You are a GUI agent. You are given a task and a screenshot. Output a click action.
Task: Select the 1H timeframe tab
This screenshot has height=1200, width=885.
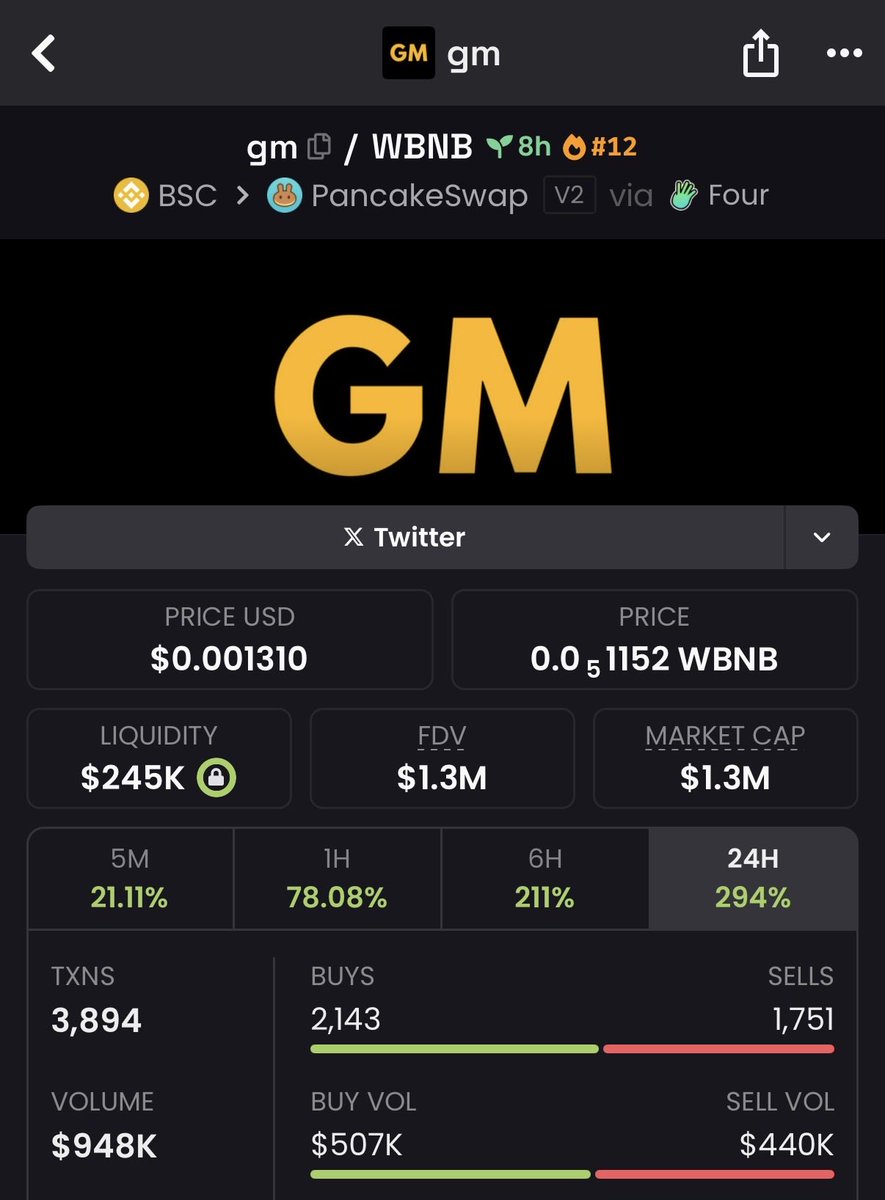pyautogui.click(x=337, y=879)
